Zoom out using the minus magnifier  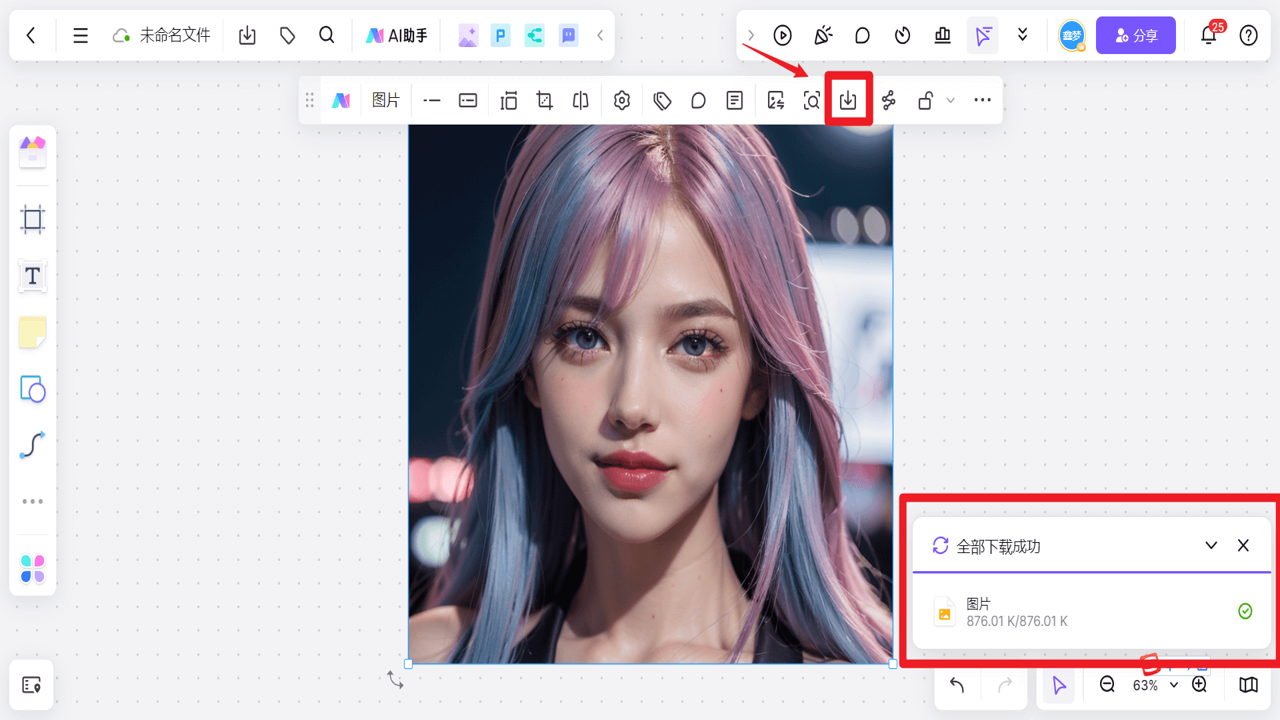(x=1107, y=685)
